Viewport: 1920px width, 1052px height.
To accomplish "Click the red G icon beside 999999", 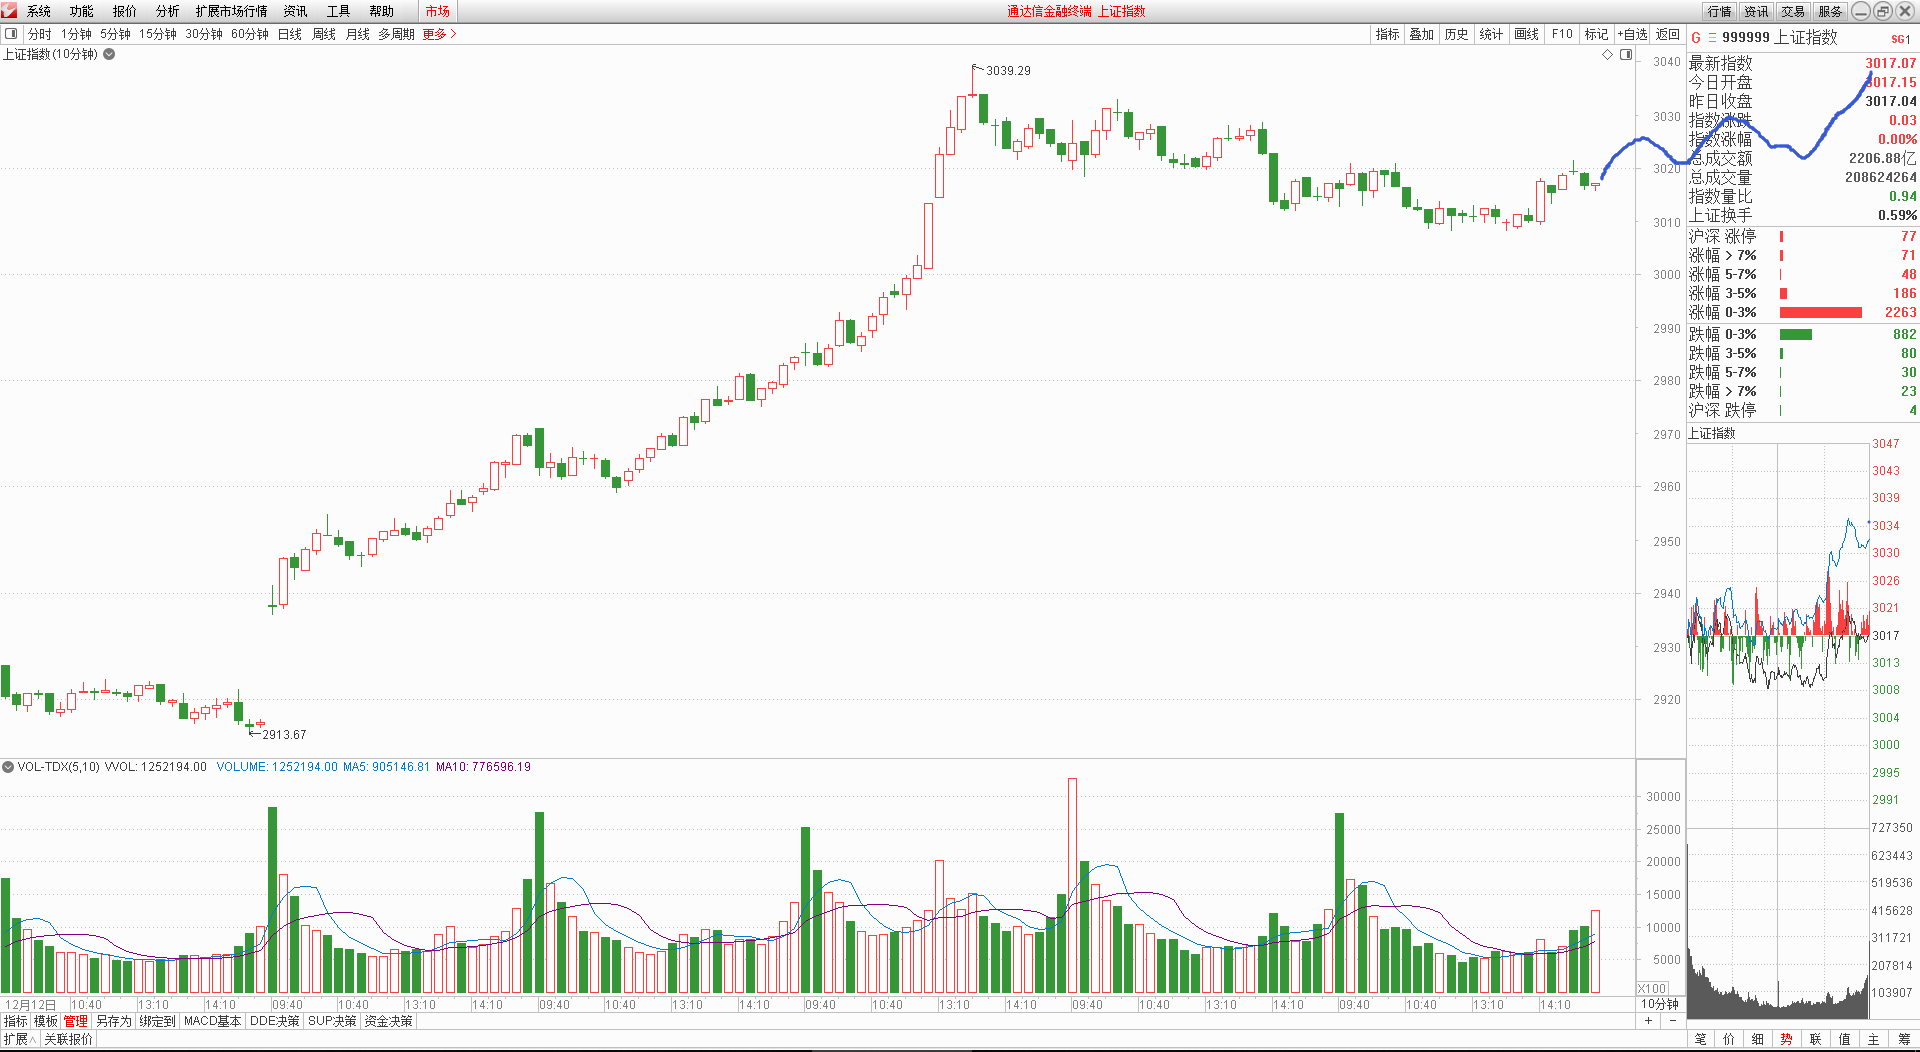I will coord(1696,38).
